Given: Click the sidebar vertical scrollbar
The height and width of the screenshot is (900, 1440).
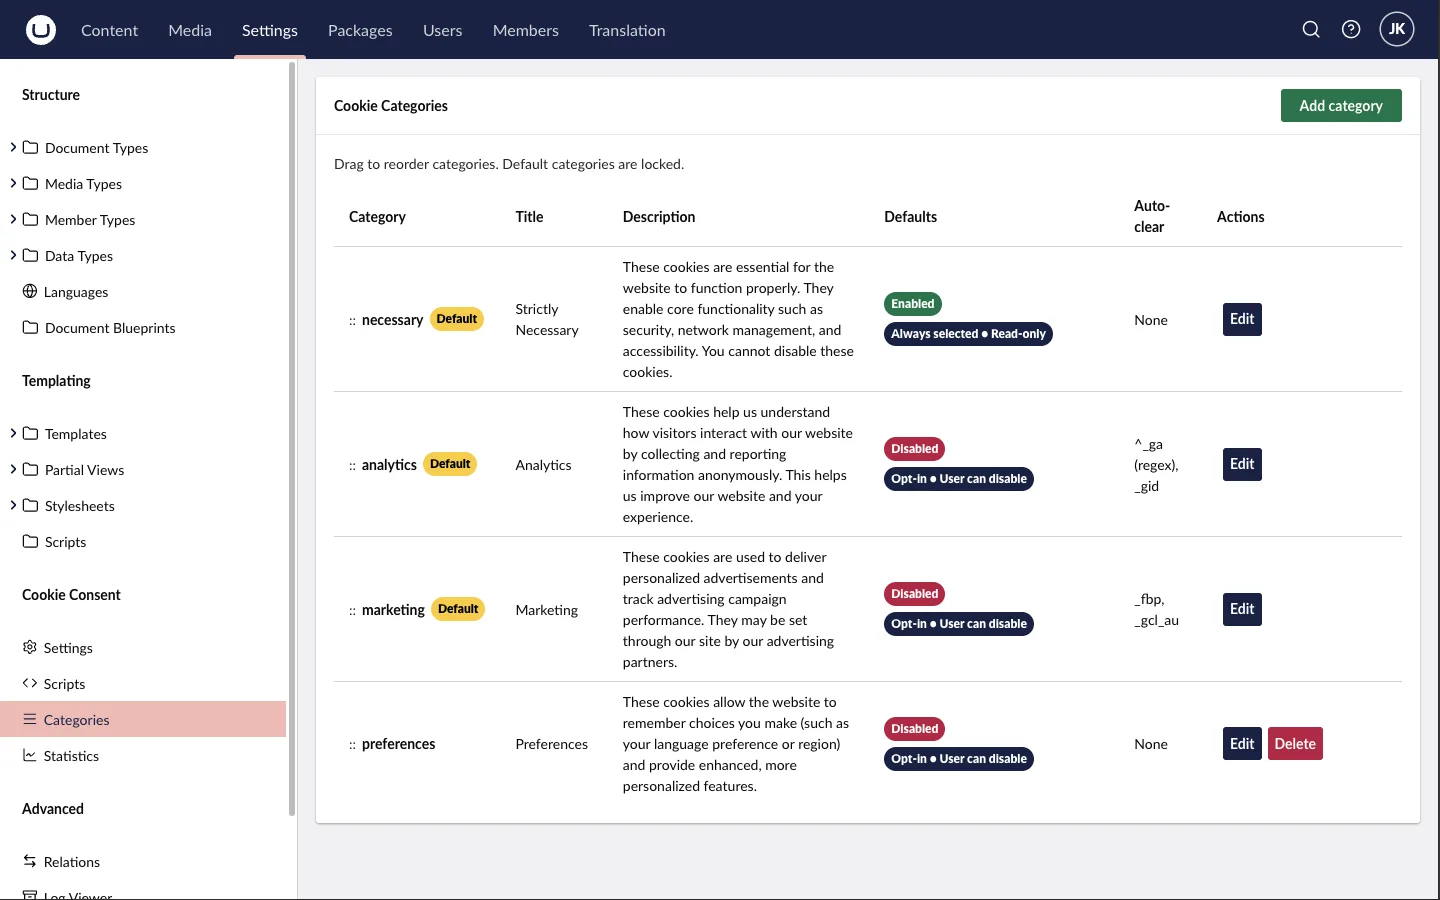Looking at the screenshot, I should pos(292,440).
